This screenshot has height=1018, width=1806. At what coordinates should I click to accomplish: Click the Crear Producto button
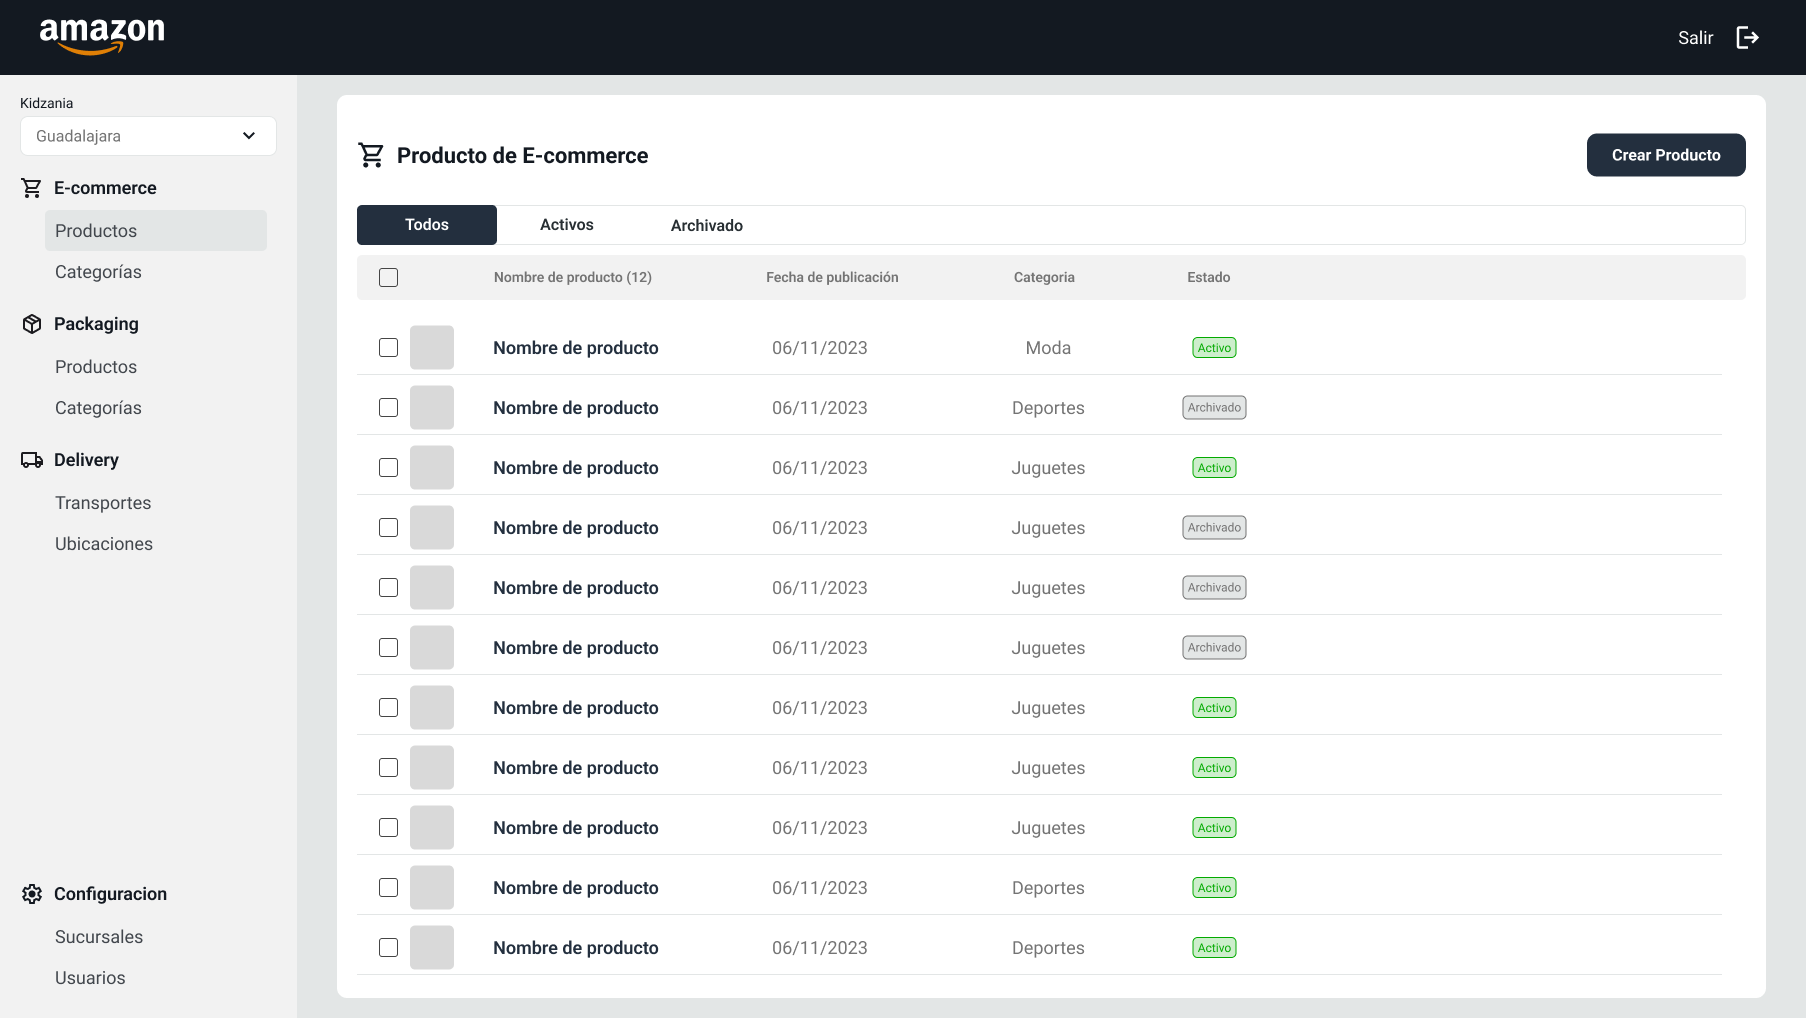click(1666, 155)
